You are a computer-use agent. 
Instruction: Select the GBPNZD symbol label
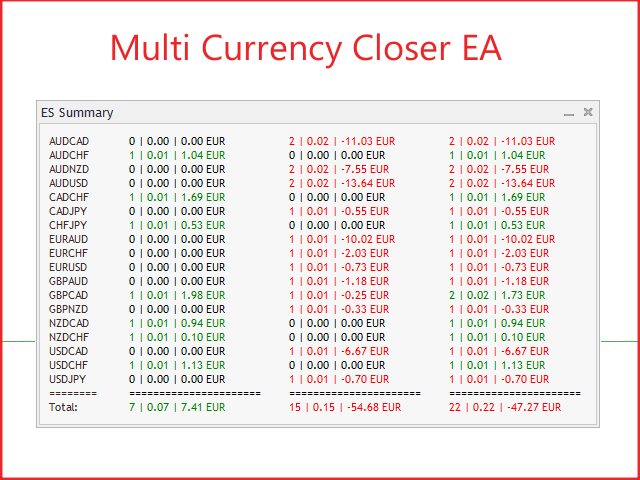point(69,309)
